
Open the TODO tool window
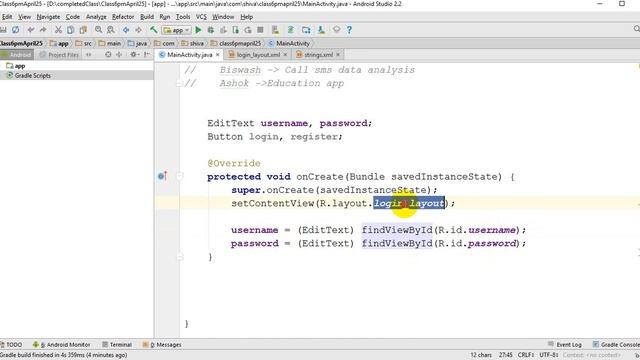coord(12,345)
